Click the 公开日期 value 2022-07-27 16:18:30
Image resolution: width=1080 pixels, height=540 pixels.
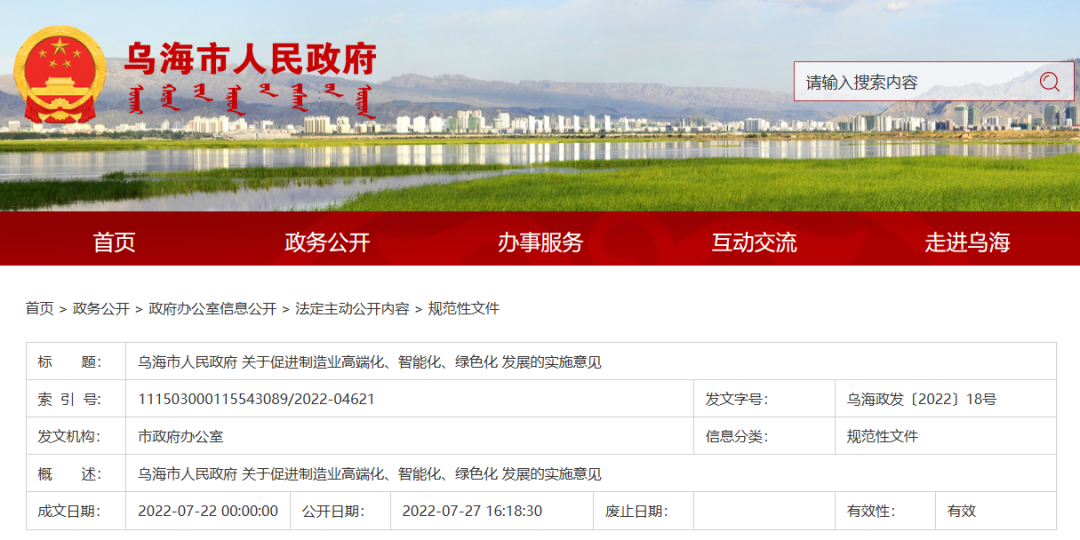472,511
